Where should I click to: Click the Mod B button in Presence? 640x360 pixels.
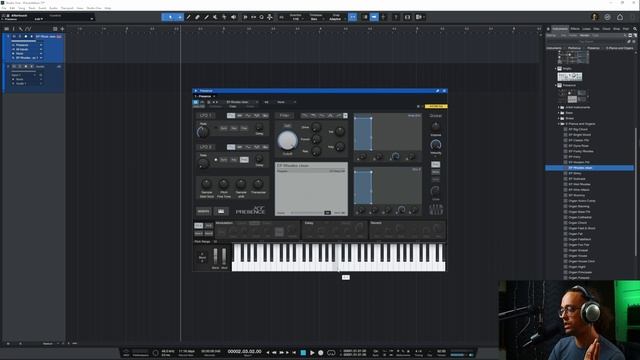coord(209,233)
